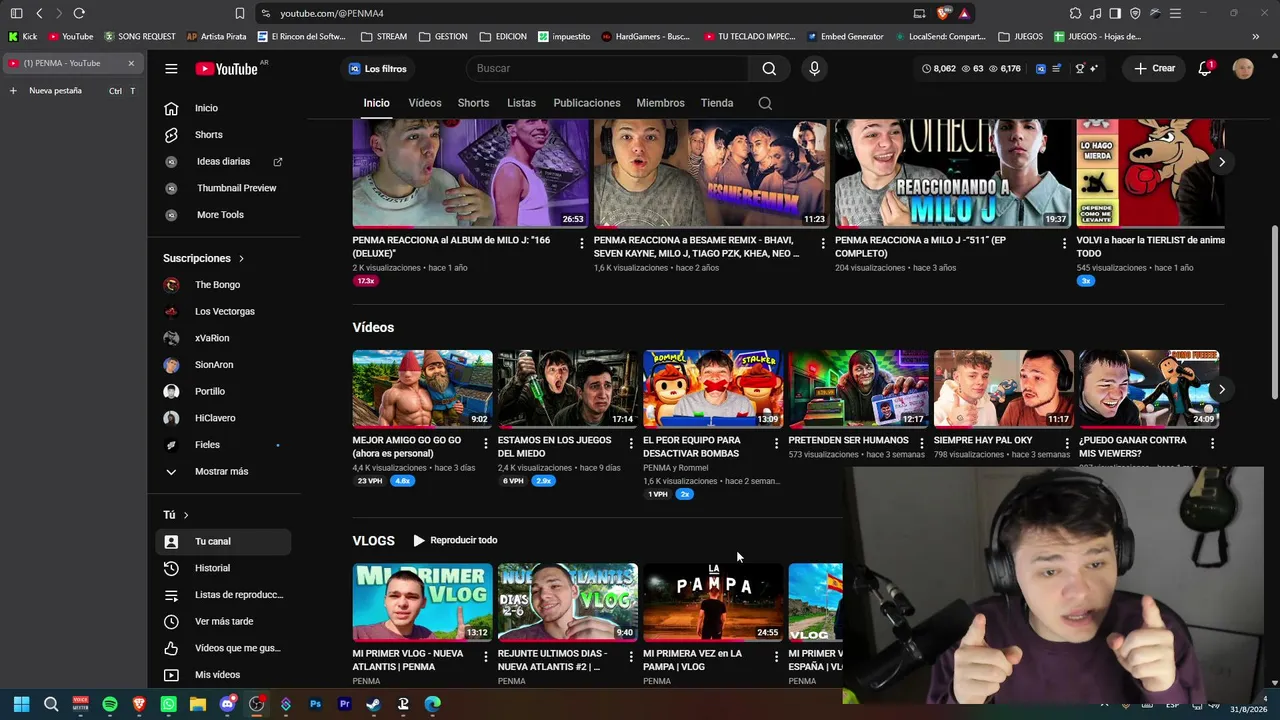1280x720 pixels.
Task: Open the Kick bookmark
Action: pos(23,37)
